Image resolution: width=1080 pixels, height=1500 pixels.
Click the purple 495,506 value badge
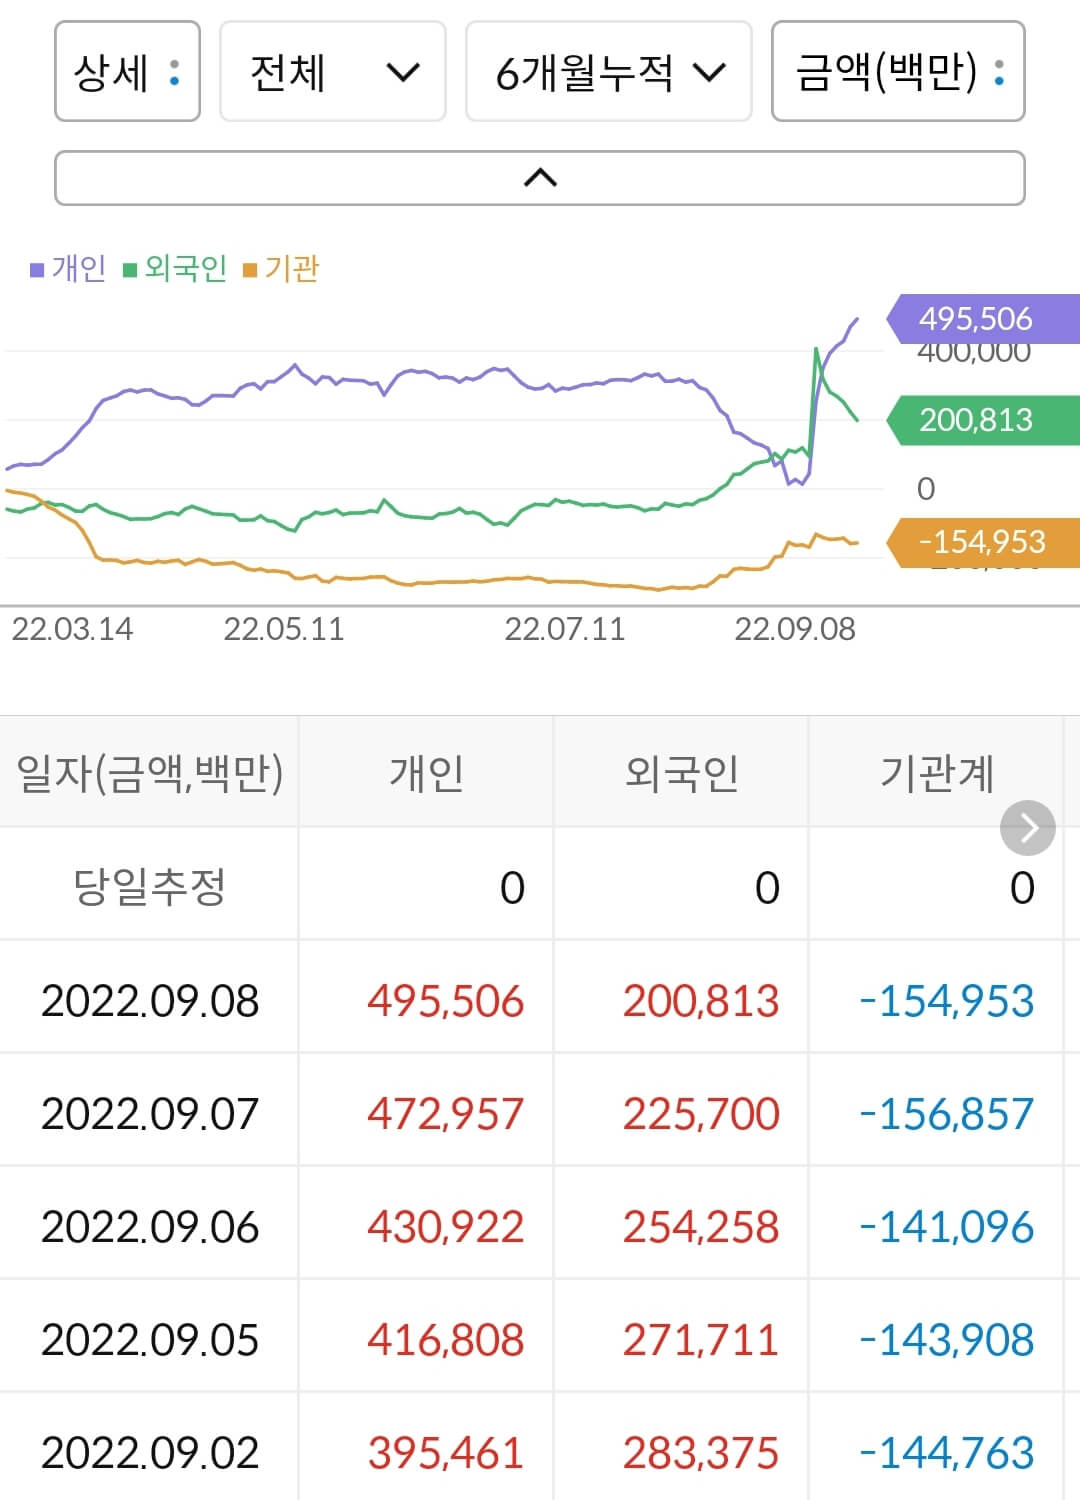pyautogui.click(x=975, y=320)
